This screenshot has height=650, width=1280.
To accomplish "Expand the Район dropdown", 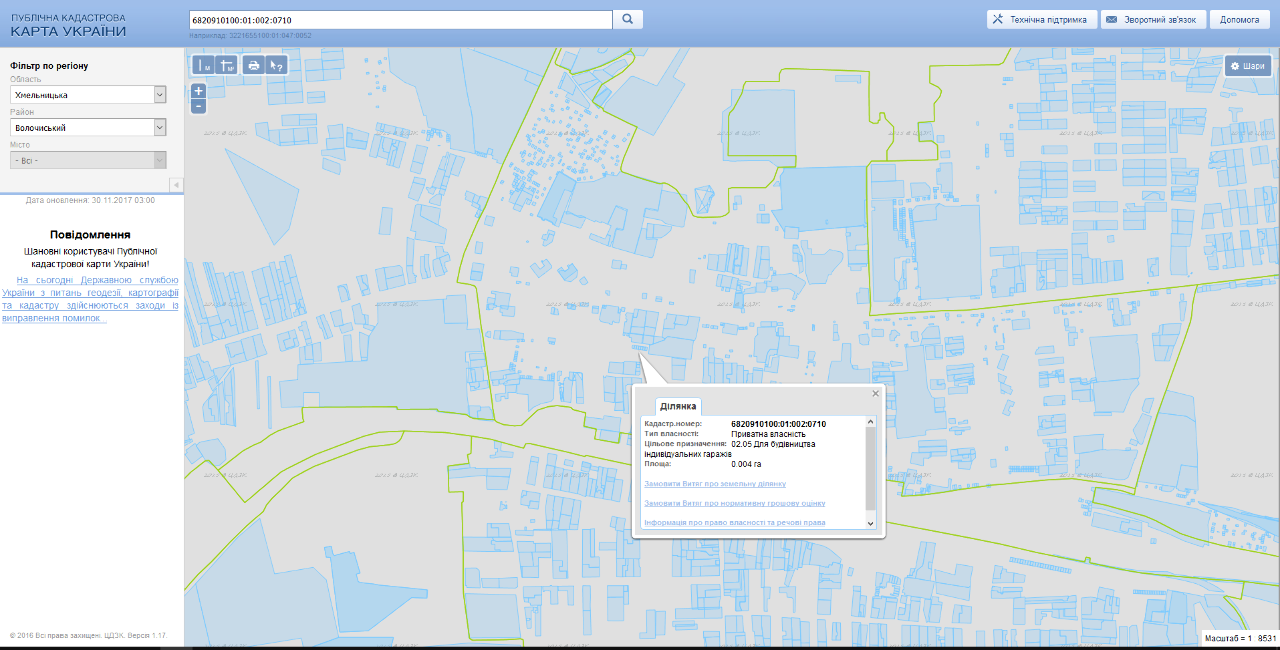I will (x=160, y=128).
